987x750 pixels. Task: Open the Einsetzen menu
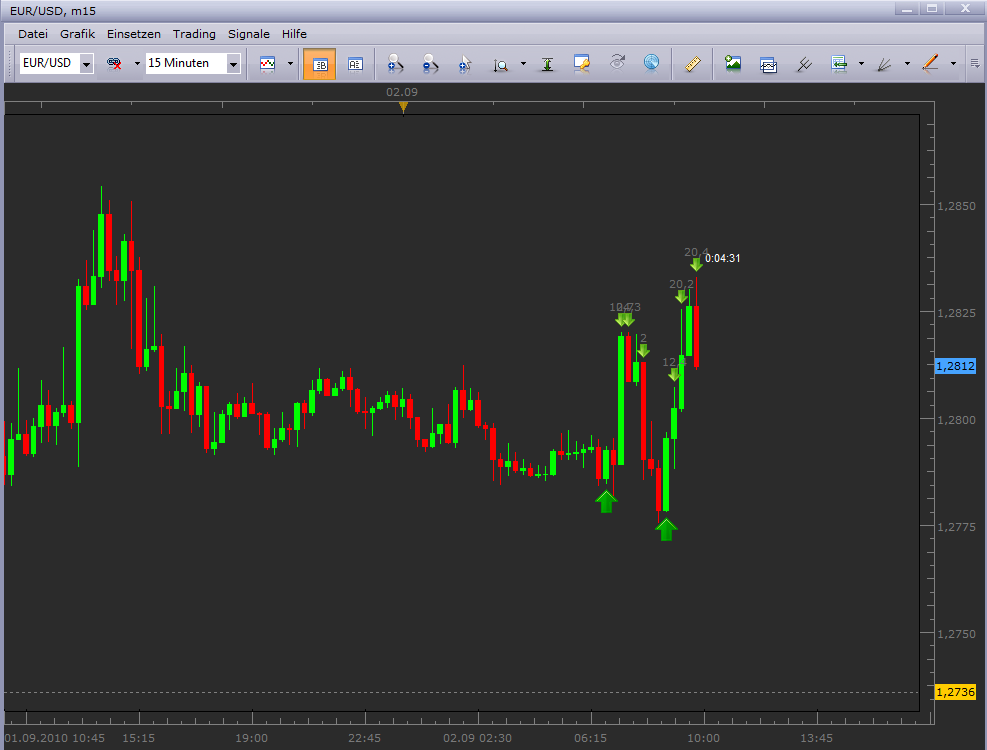click(x=133, y=34)
